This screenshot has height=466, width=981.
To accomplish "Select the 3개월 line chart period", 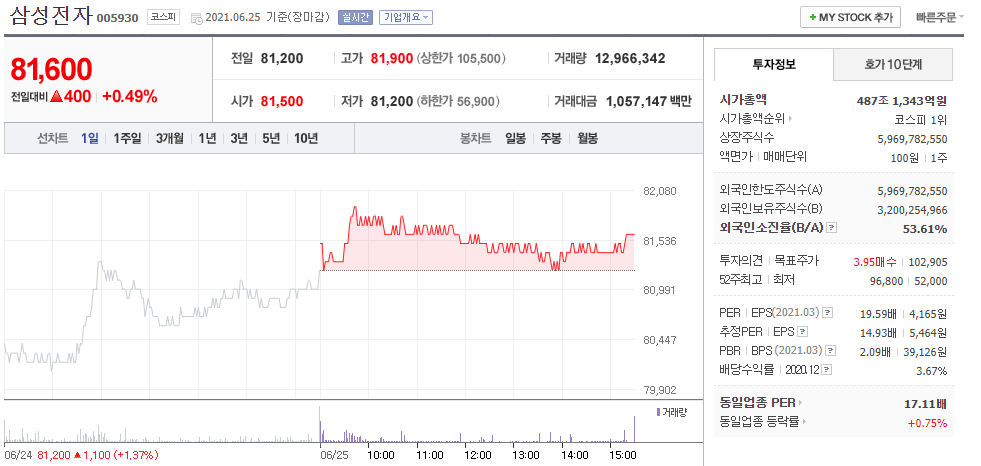I will point(170,138).
